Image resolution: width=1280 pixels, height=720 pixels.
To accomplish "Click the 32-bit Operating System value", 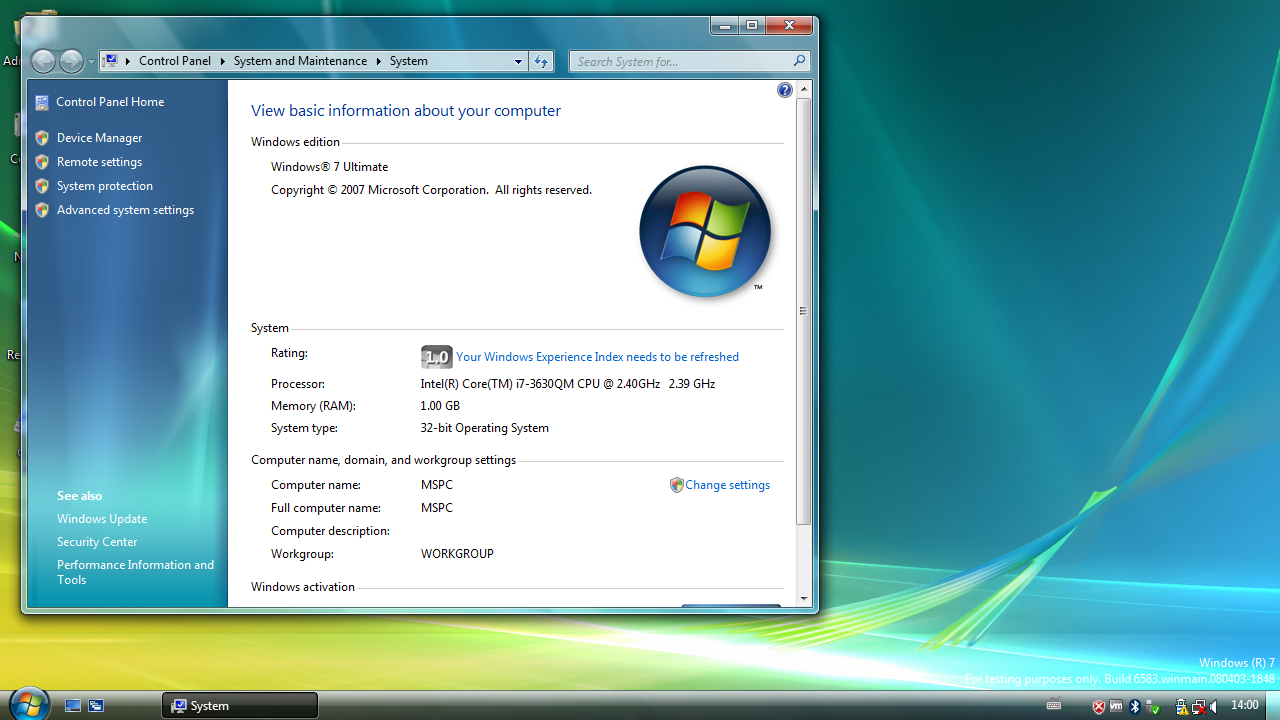I will [485, 428].
